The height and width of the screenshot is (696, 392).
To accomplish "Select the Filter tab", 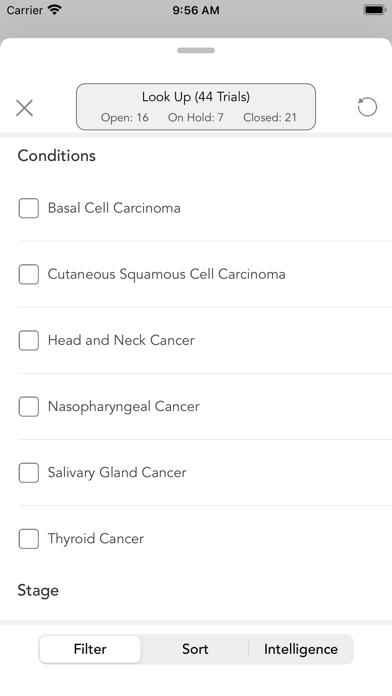I will [90, 649].
